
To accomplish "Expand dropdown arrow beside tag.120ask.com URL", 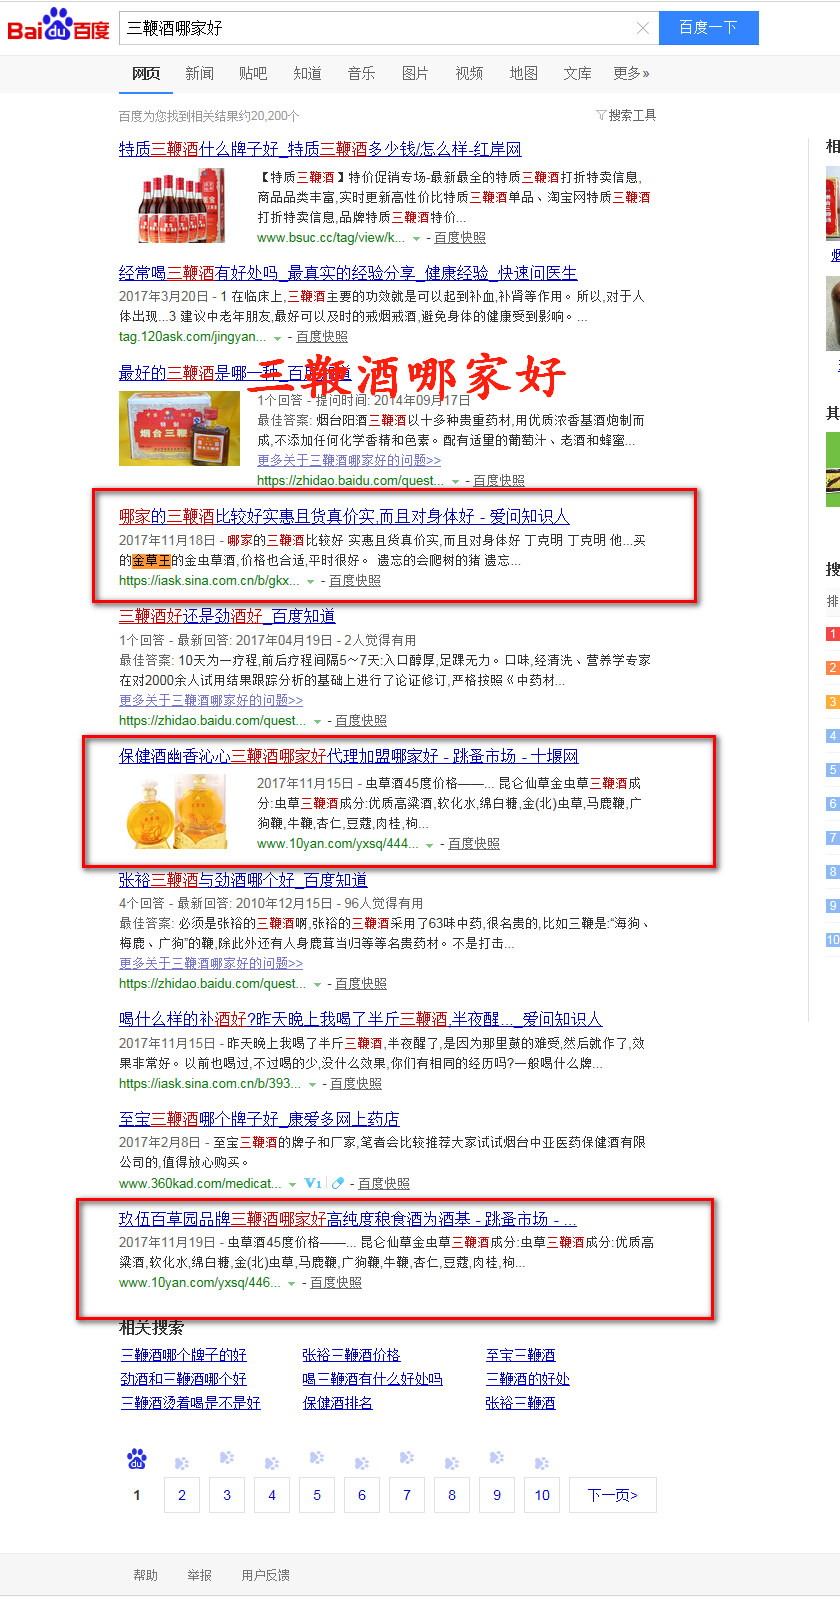I will coord(278,338).
